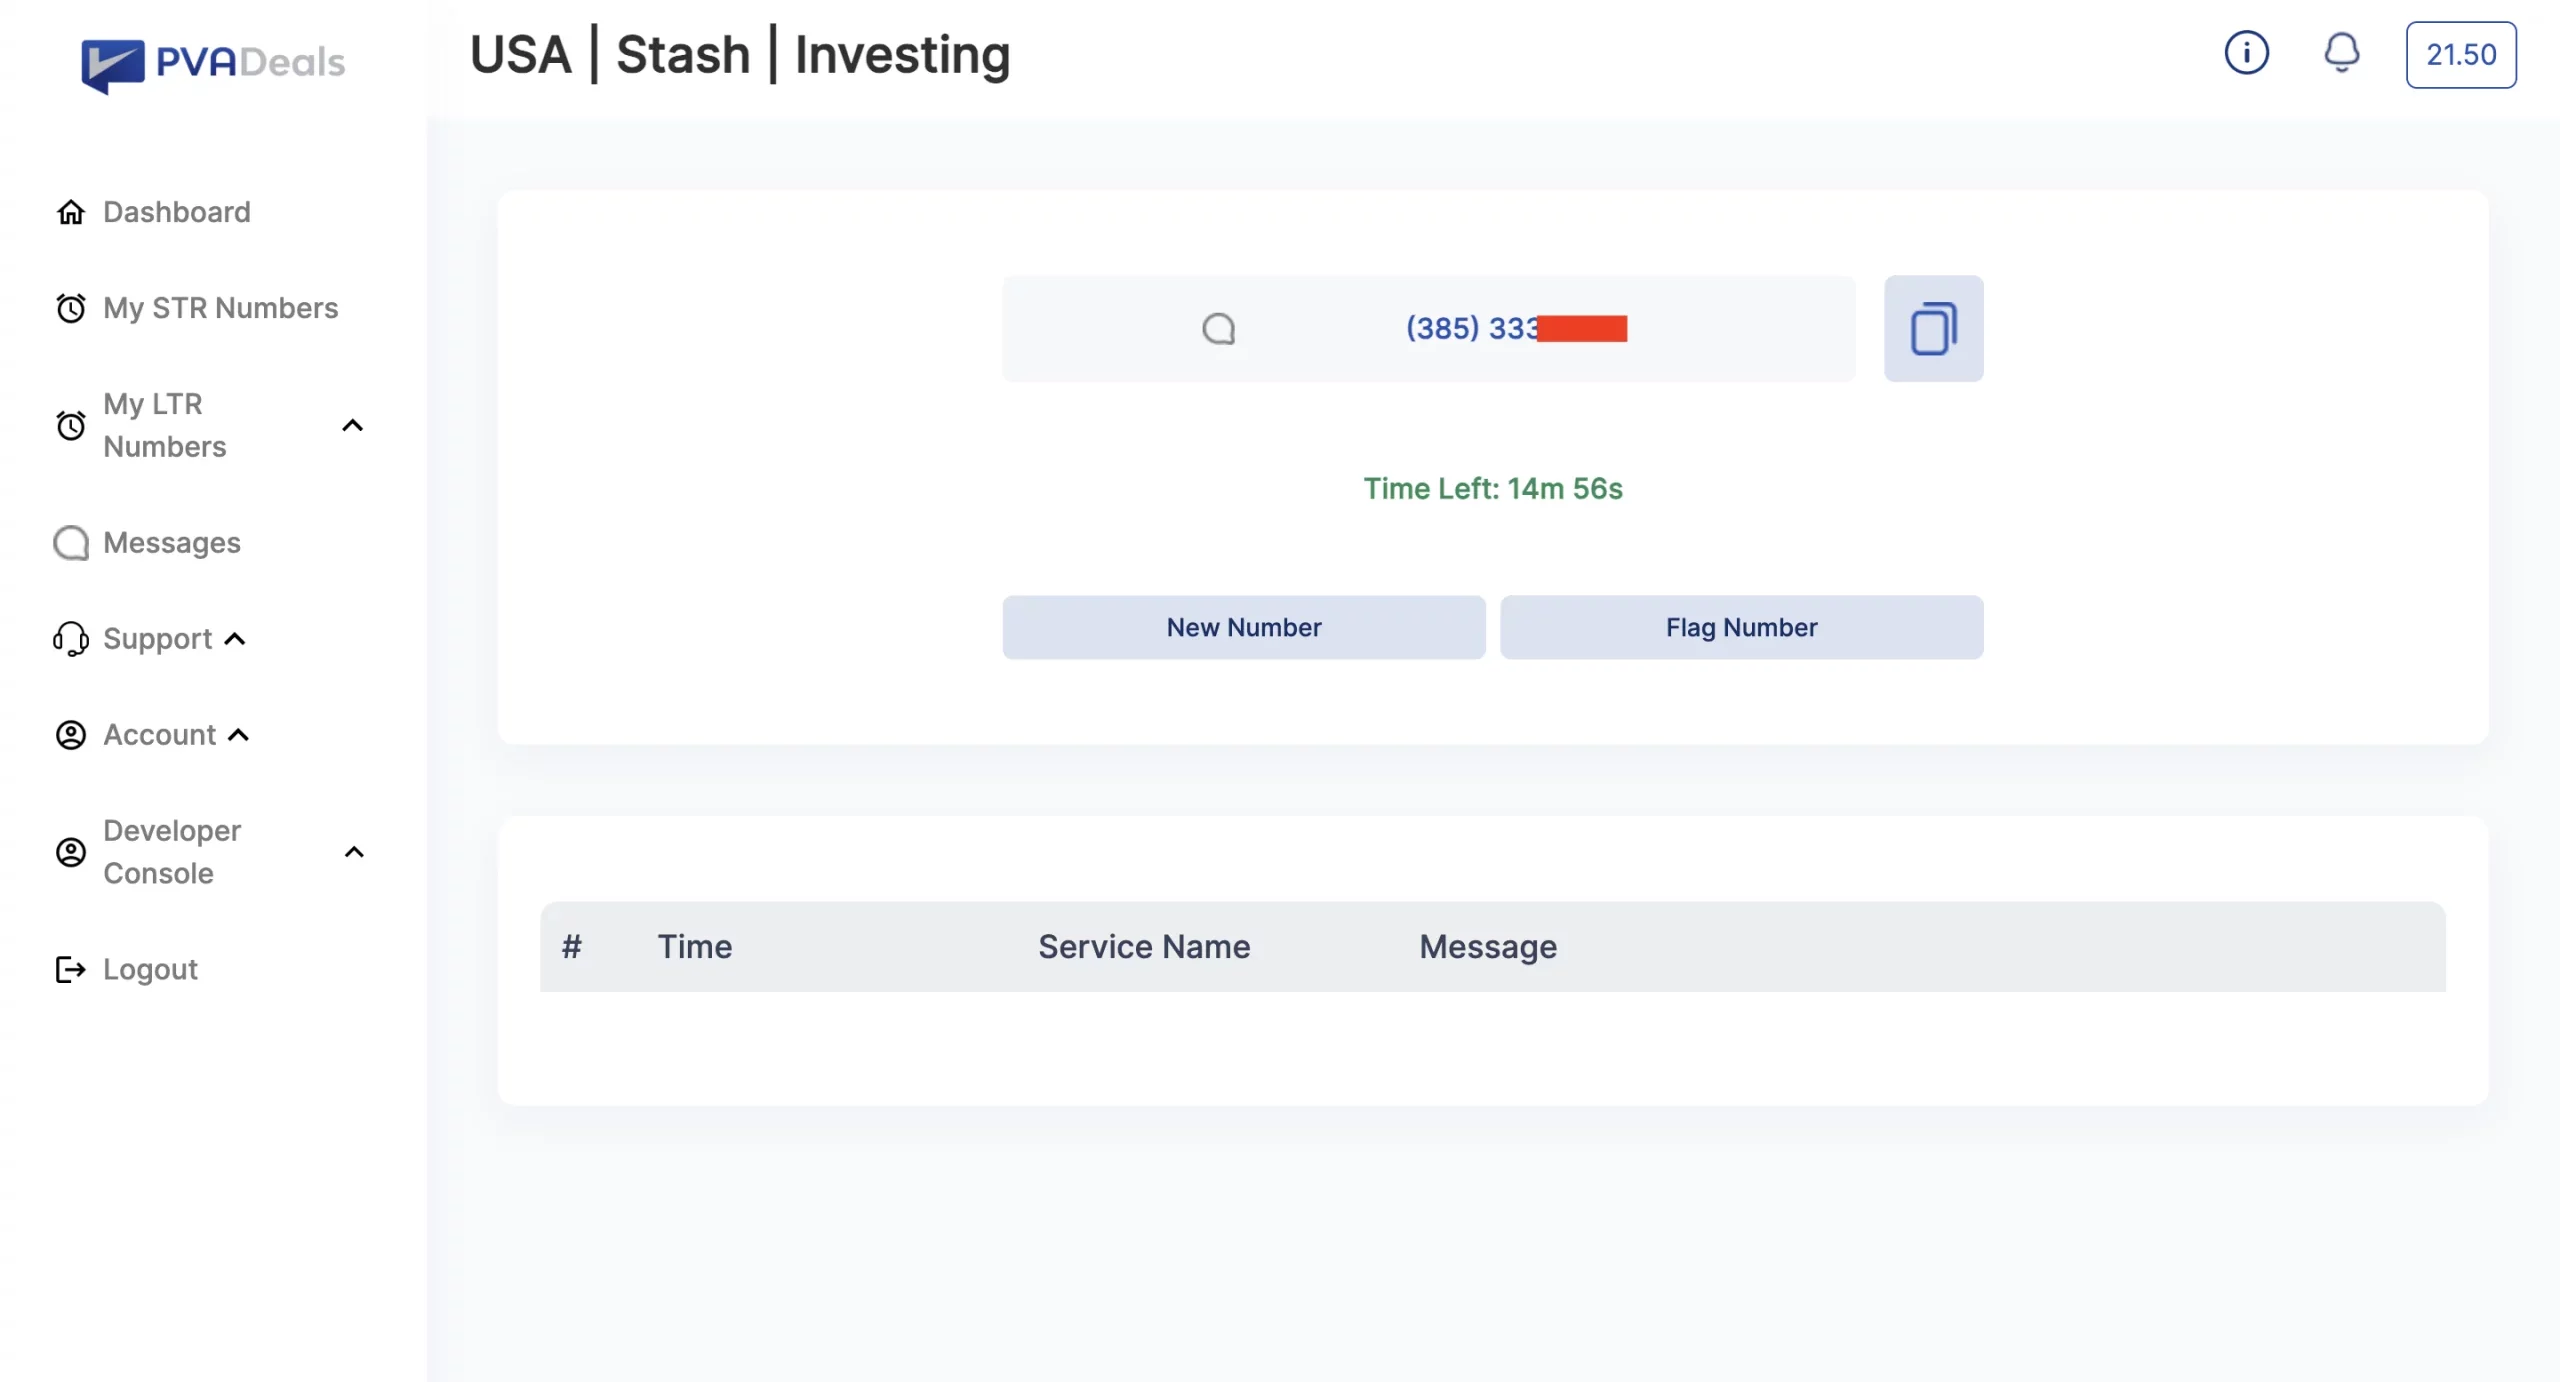Click the USA | Stash | Investing title
The image size is (2560, 1382).
[740, 55]
